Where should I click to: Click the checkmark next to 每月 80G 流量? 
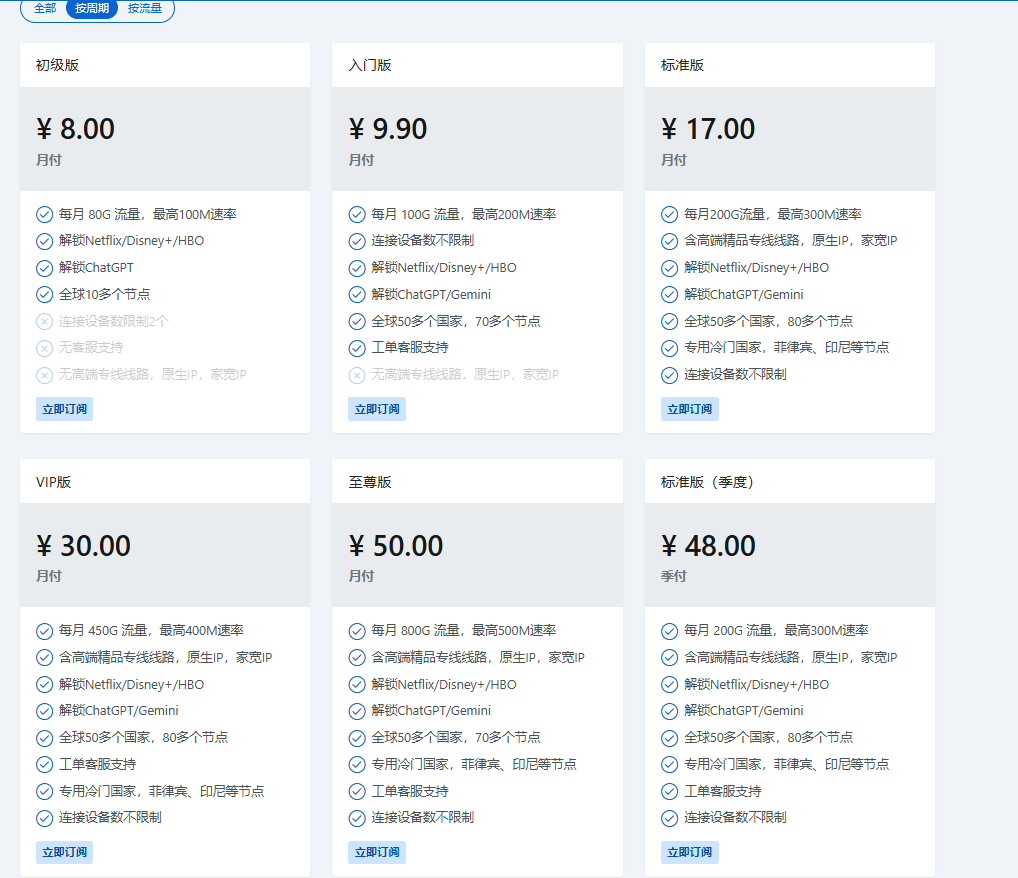point(44,214)
